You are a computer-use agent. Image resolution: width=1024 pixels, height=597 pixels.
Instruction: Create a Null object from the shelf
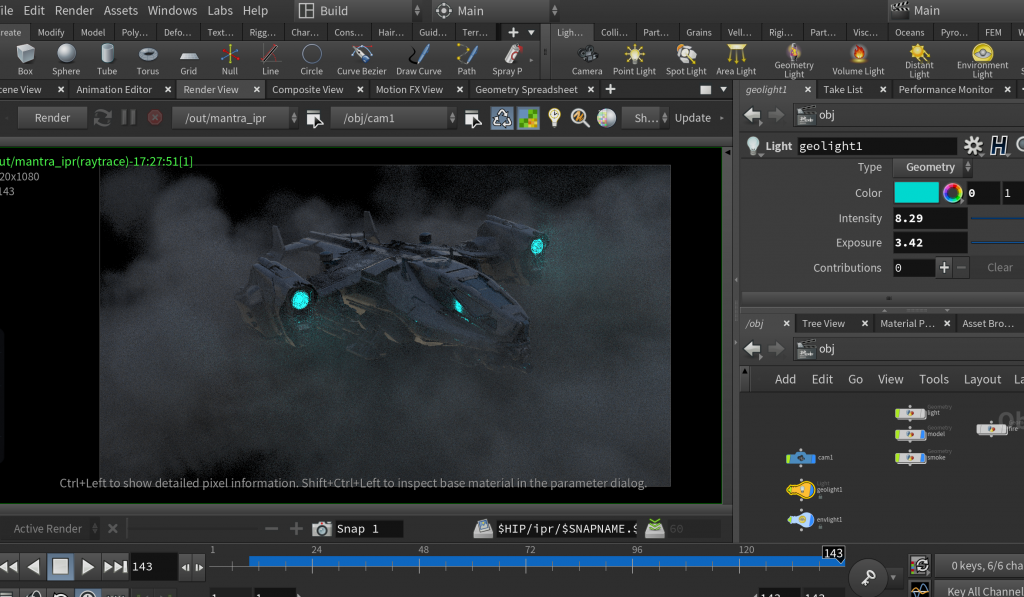pos(230,59)
